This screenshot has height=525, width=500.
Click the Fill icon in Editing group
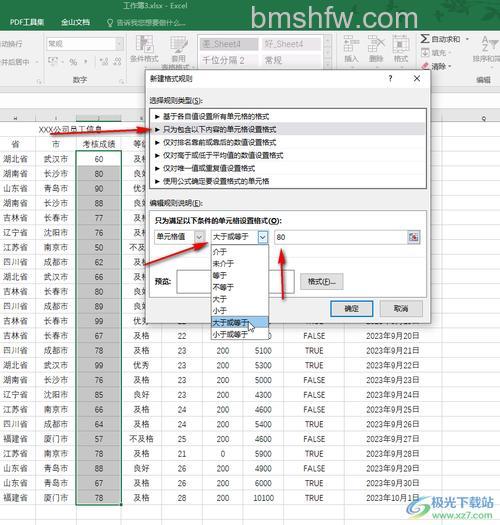click(425, 53)
